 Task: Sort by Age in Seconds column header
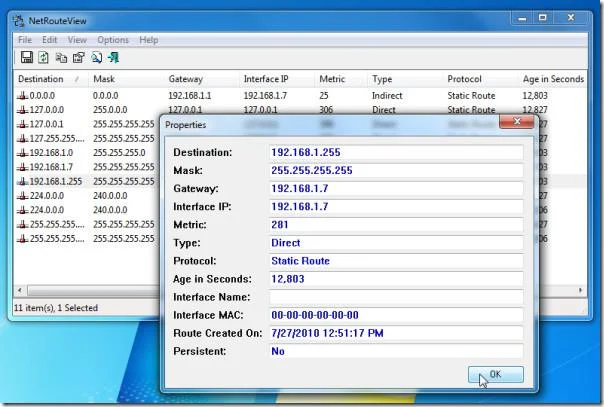point(553,79)
